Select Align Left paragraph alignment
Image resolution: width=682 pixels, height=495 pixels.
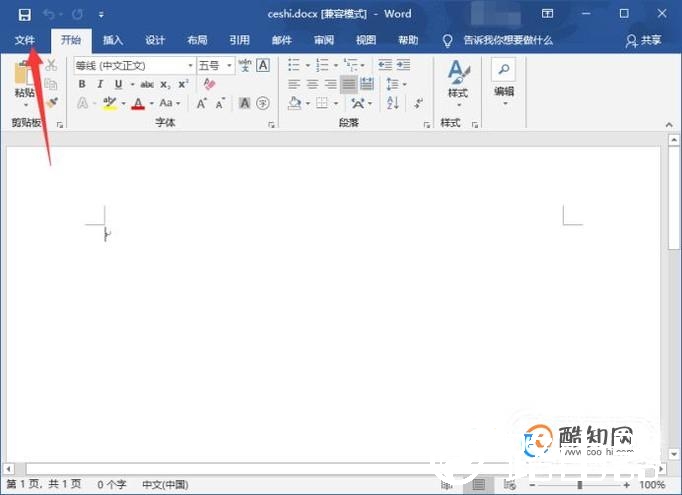[294, 84]
